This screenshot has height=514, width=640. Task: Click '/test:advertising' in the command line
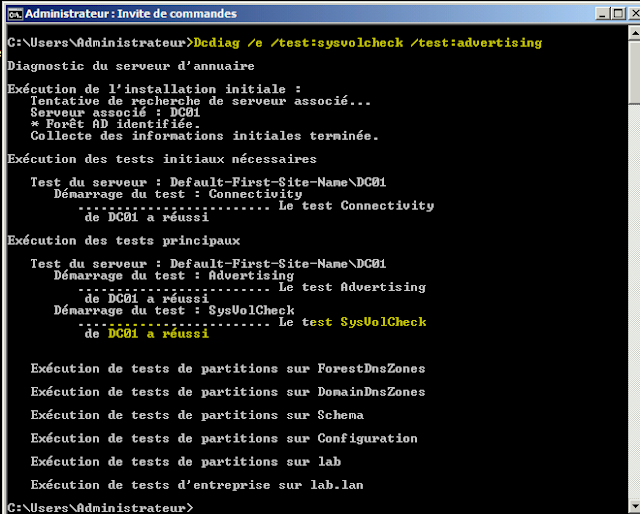(x=476, y=43)
